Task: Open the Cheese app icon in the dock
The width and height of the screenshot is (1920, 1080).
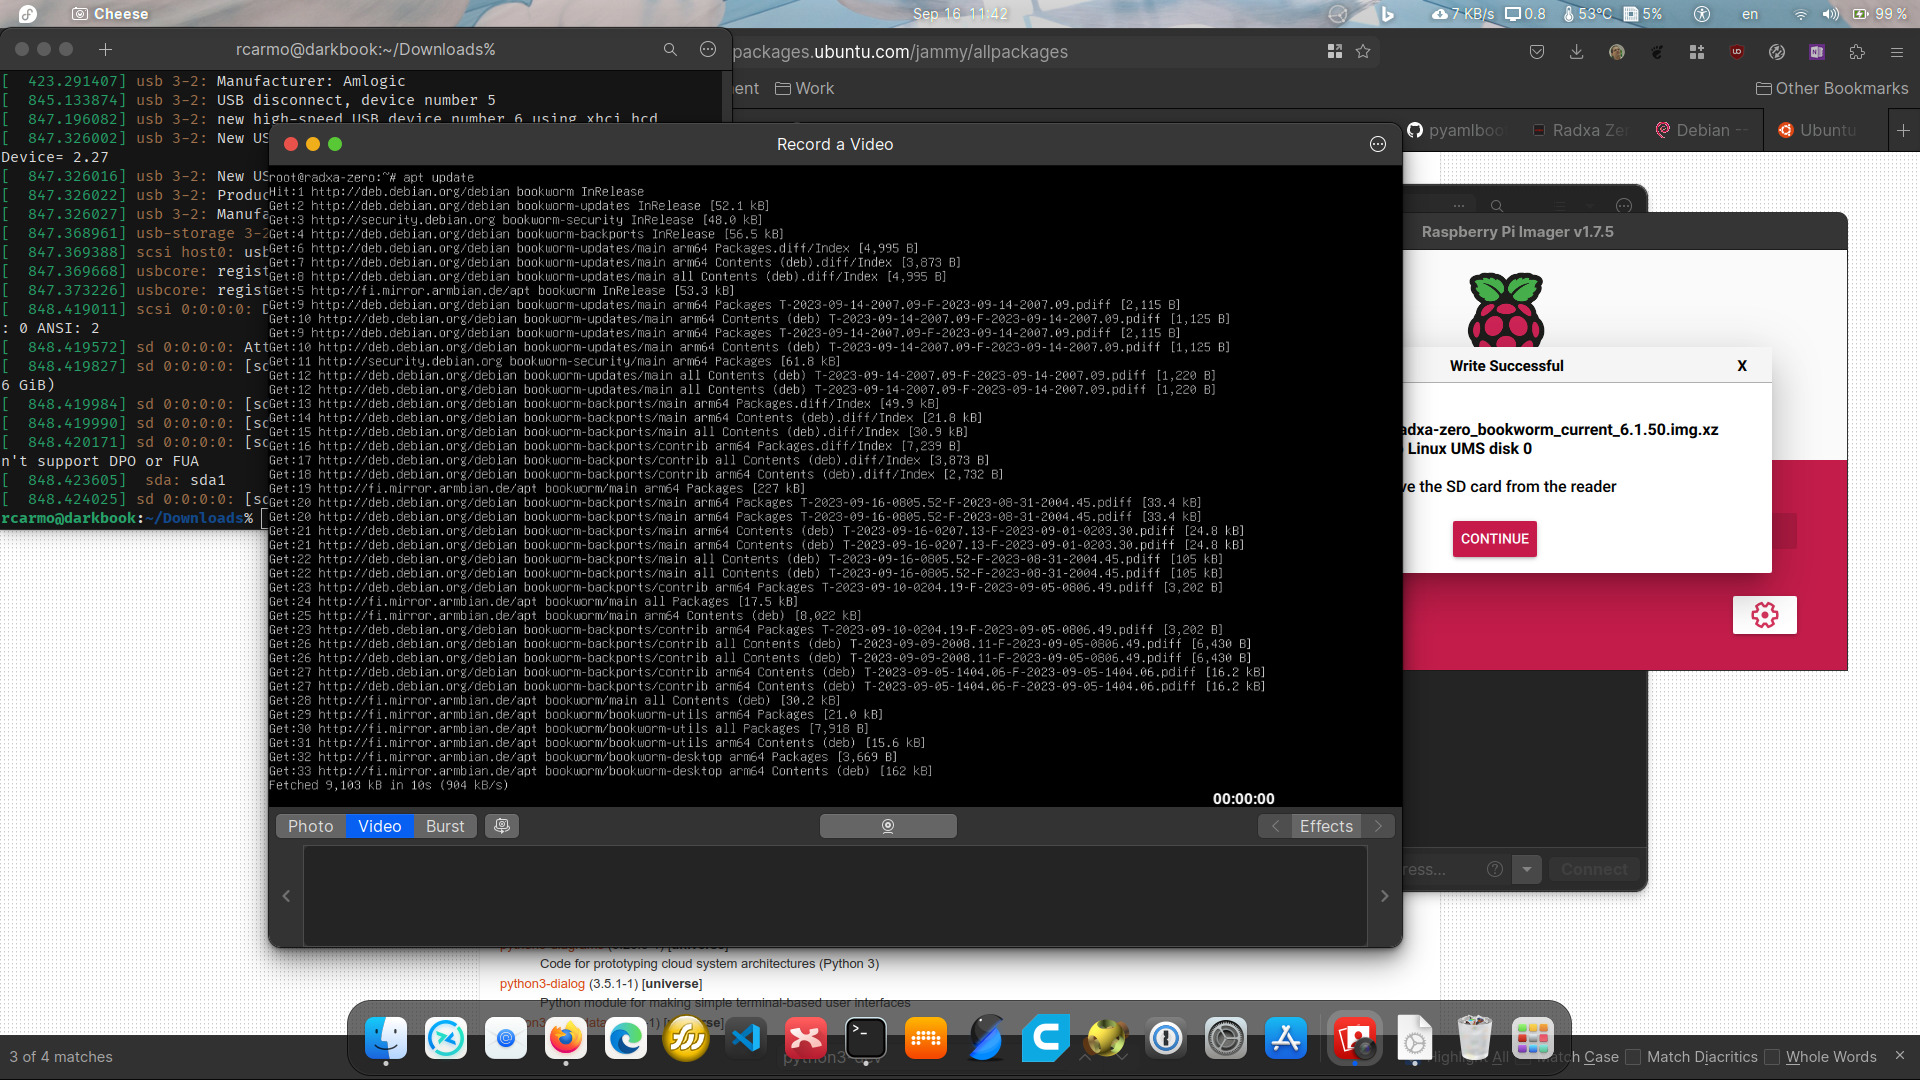Action: click(1354, 1039)
